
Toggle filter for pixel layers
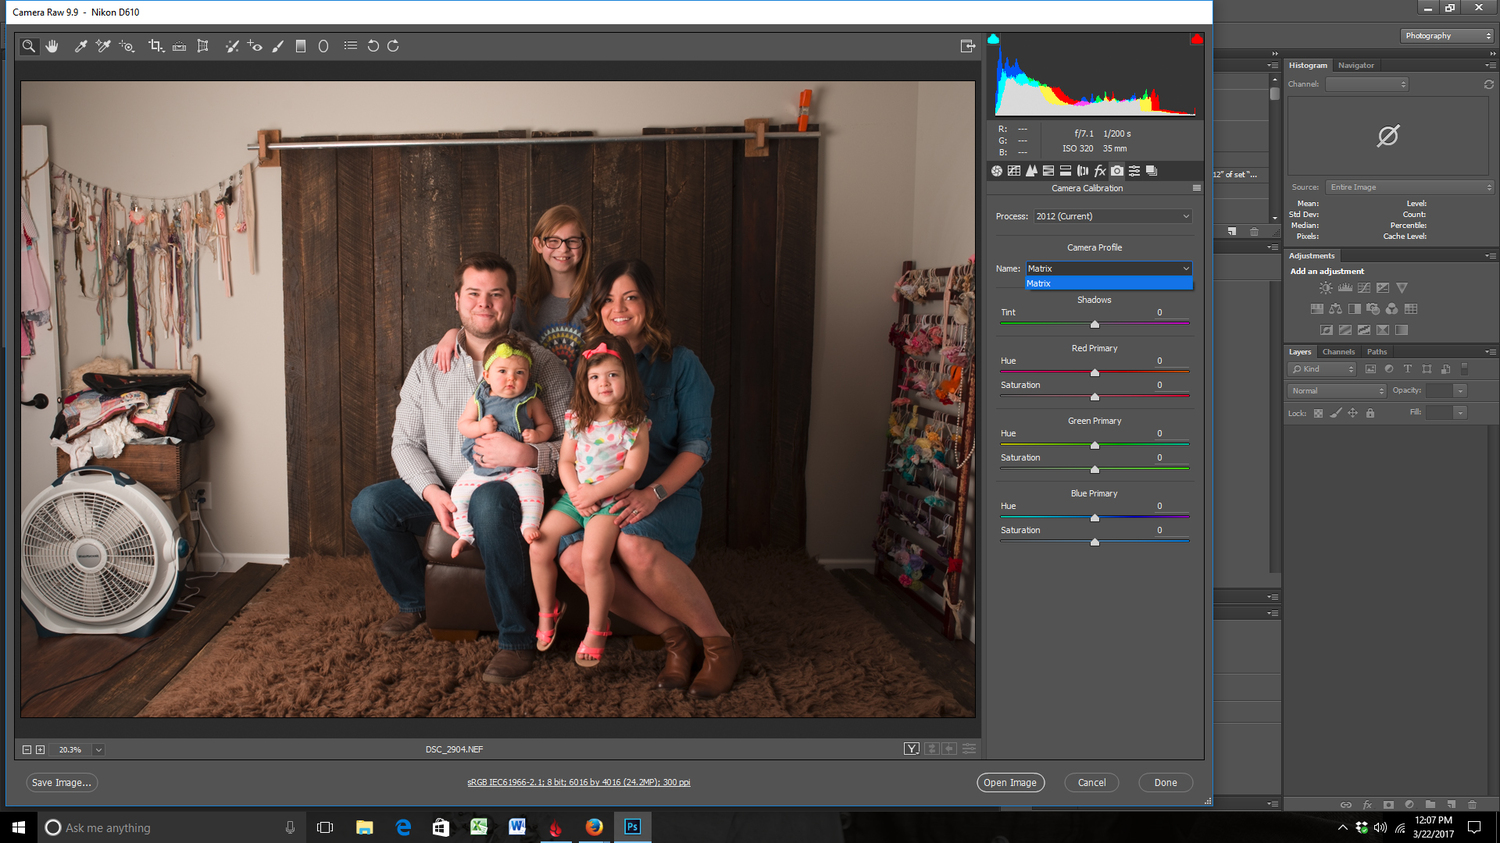1370,369
